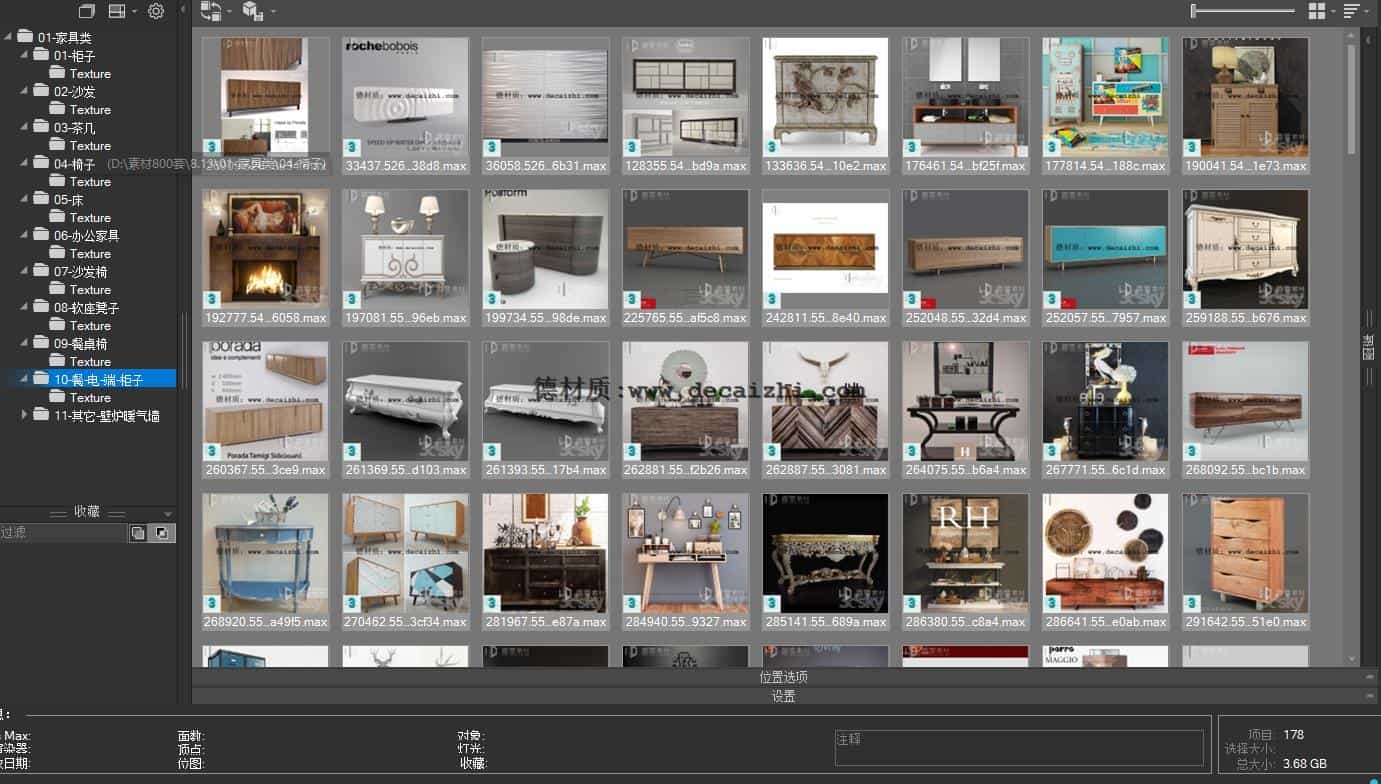Open the 收藏 panel dropdown arrow
The width and height of the screenshot is (1381, 784).
167,512
